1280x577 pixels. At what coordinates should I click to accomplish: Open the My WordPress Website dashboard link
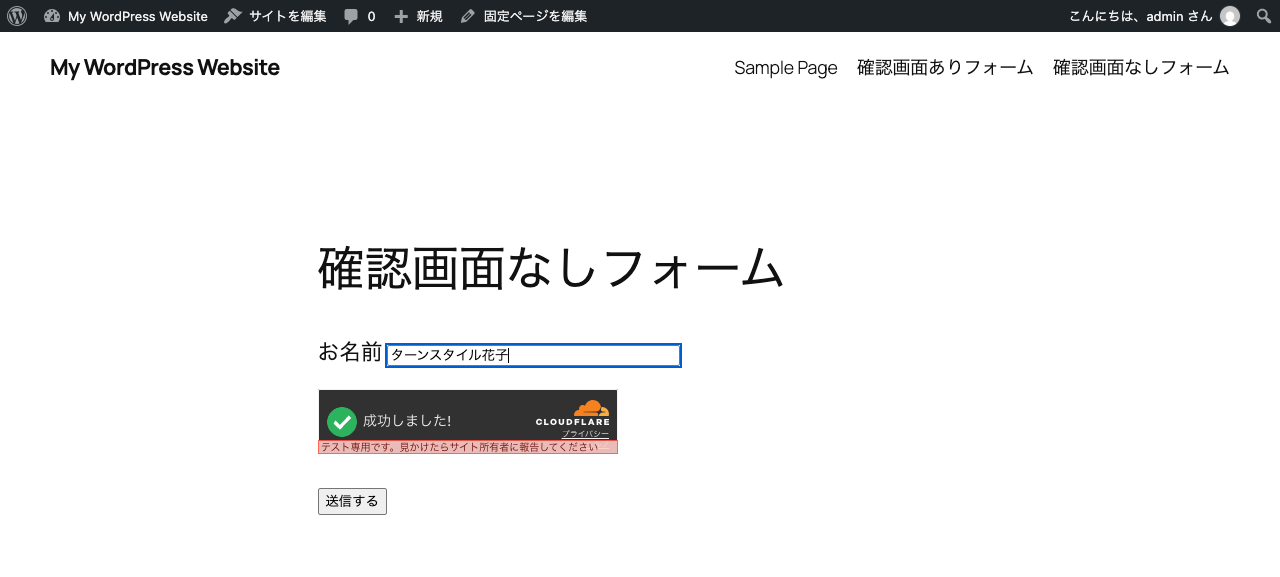tap(126, 16)
